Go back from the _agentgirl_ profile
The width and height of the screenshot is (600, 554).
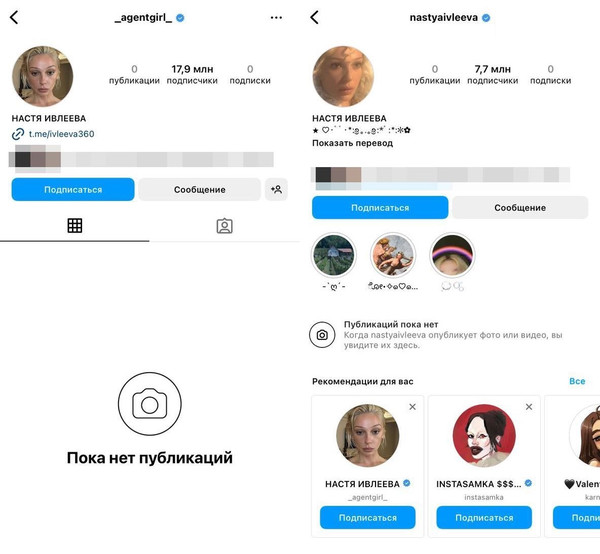coord(14,17)
